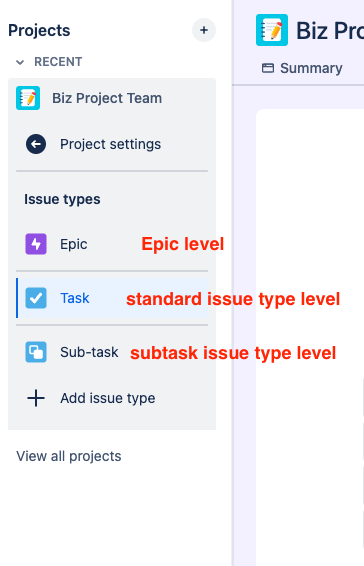
Task: Open Biz Project Team project name
Action: click(x=107, y=98)
